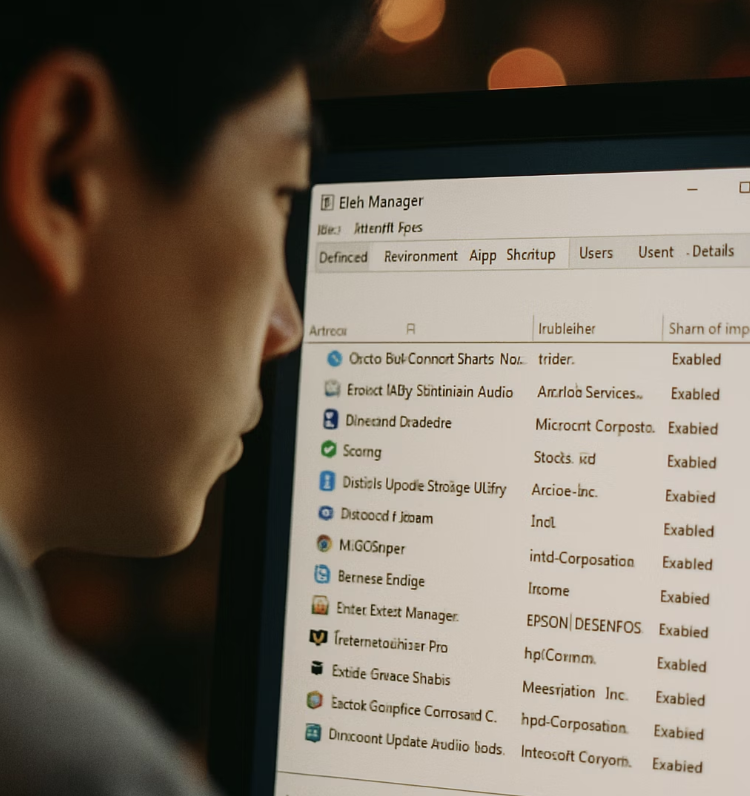This screenshot has width=750, height=796.
Task: Click the Dinecand Dradedre entry name
Action: (x=398, y=422)
